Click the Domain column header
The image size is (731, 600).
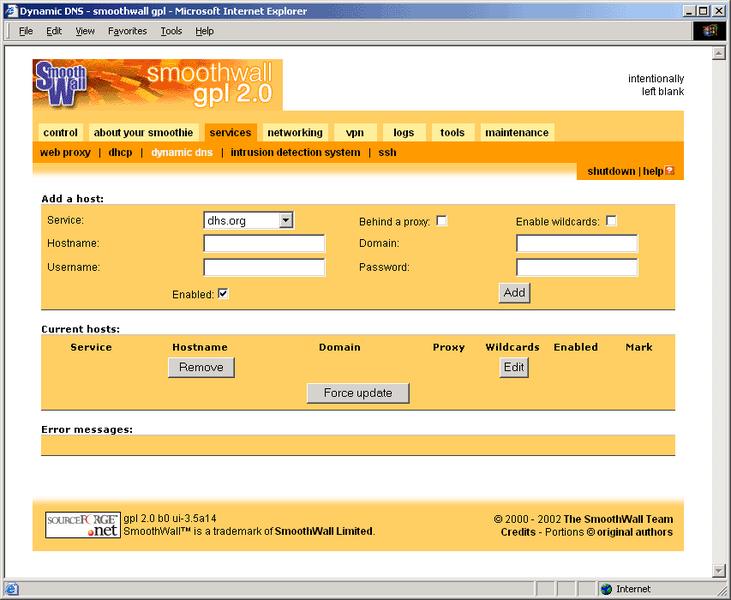pyautogui.click(x=339, y=347)
